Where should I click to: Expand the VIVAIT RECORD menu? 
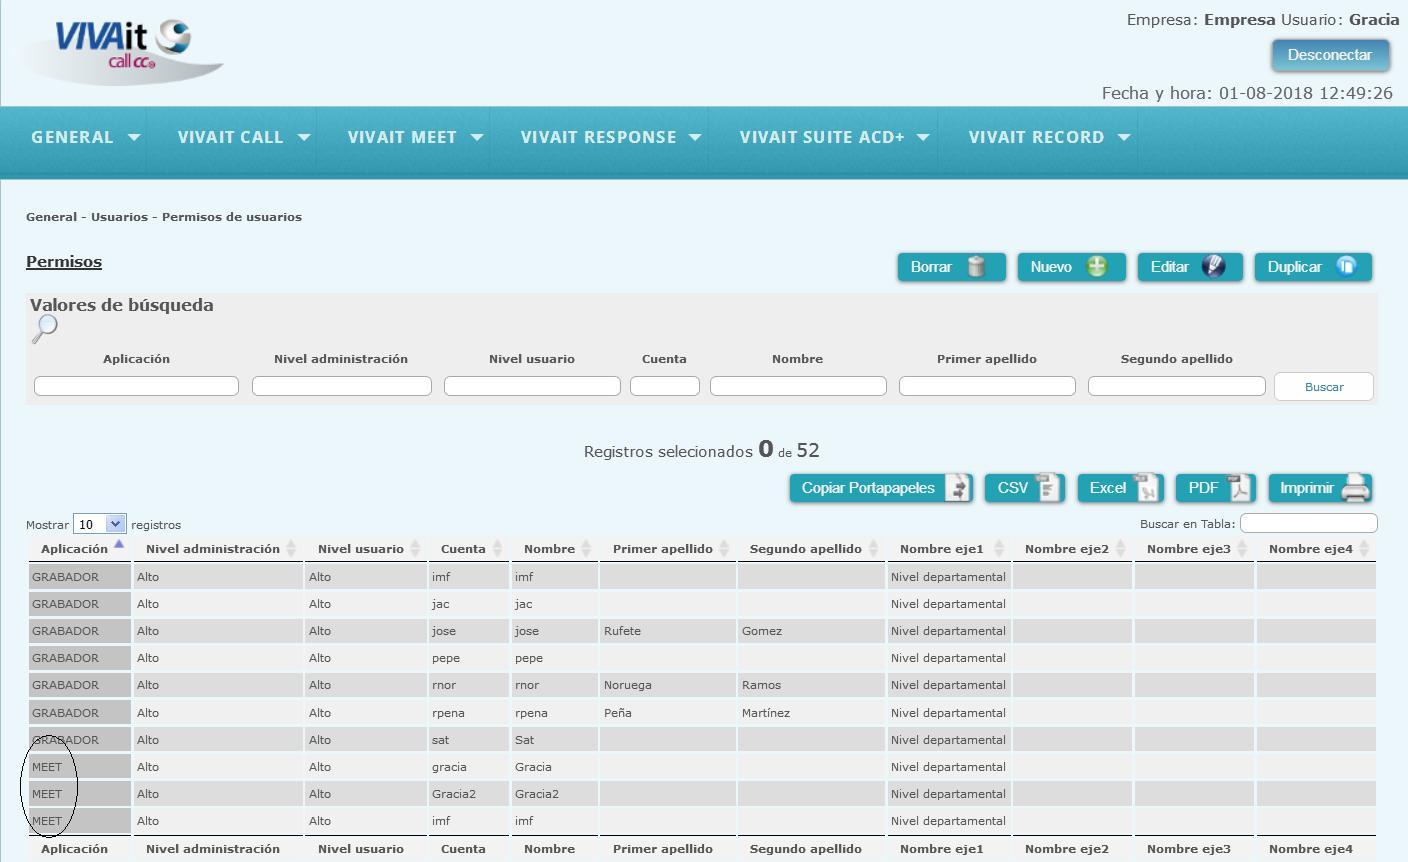coord(1049,138)
